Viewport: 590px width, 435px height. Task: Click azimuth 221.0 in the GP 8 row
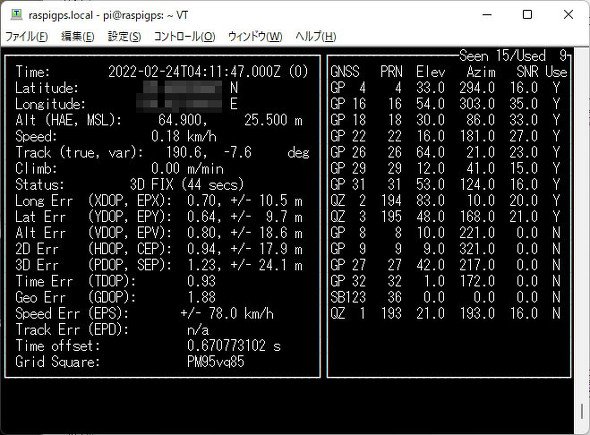pos(477,233)
